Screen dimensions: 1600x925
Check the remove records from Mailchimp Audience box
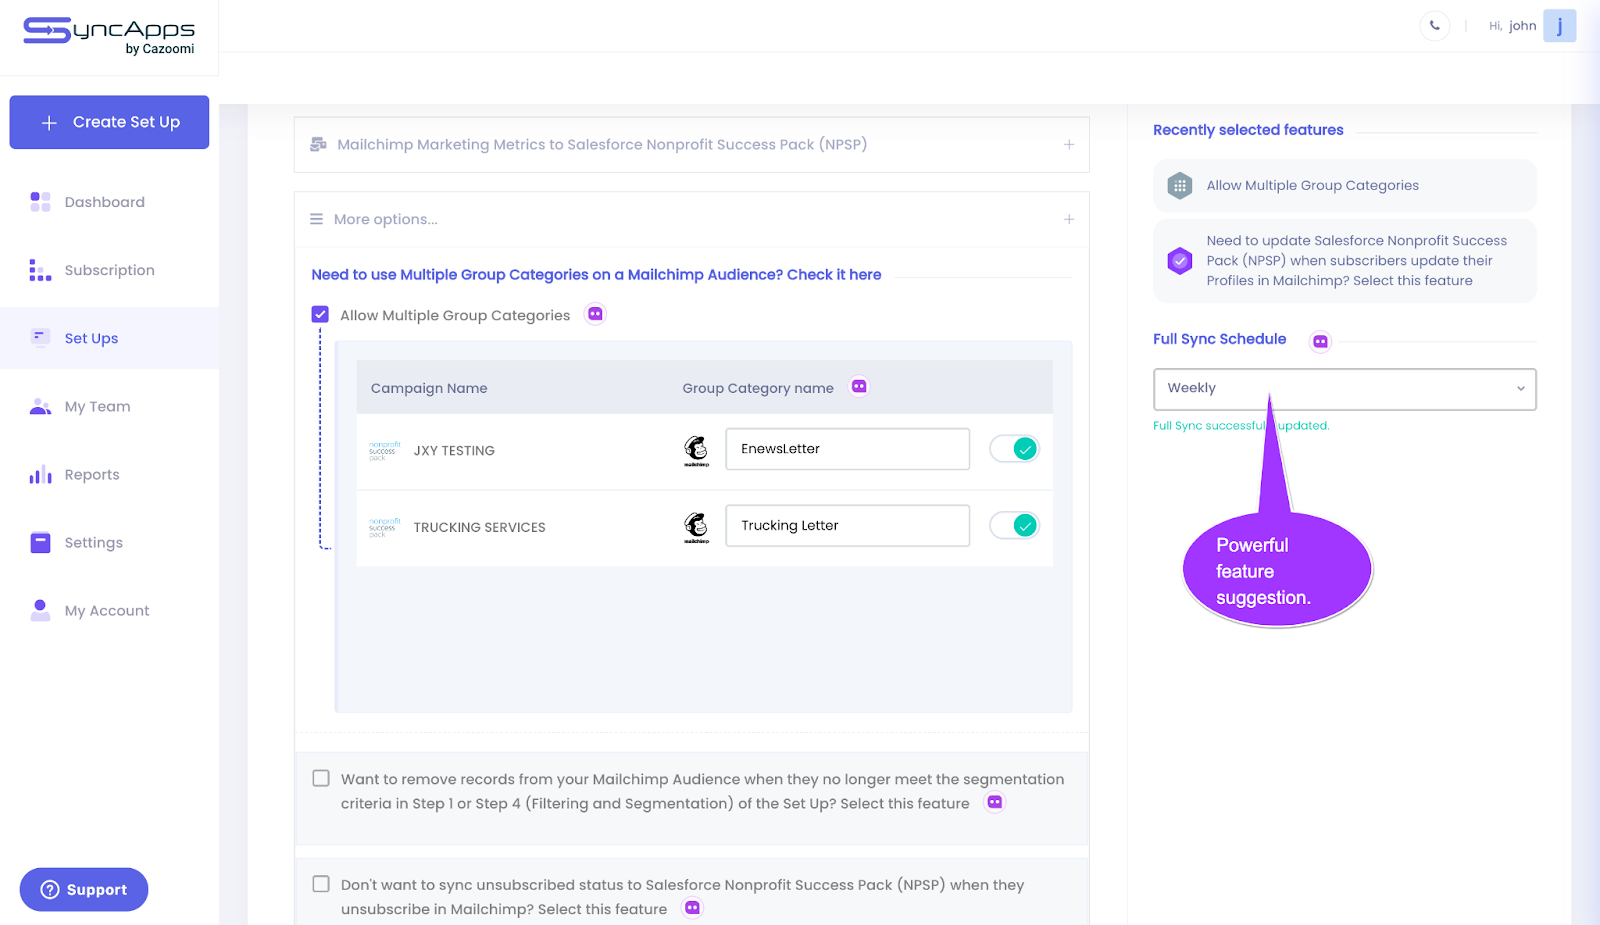321,778
